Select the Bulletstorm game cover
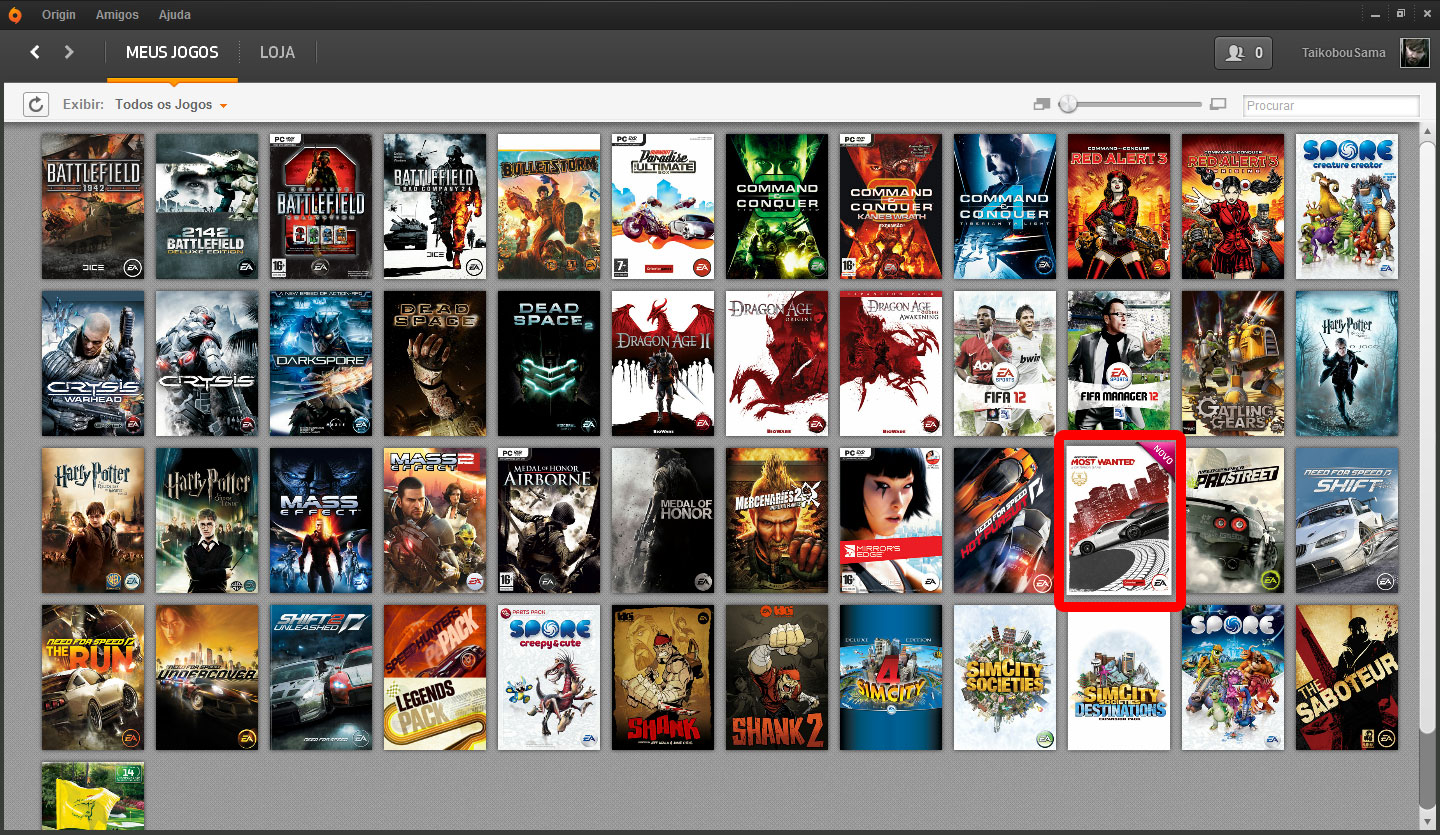1440x835 pixels. tap(549, 206)
